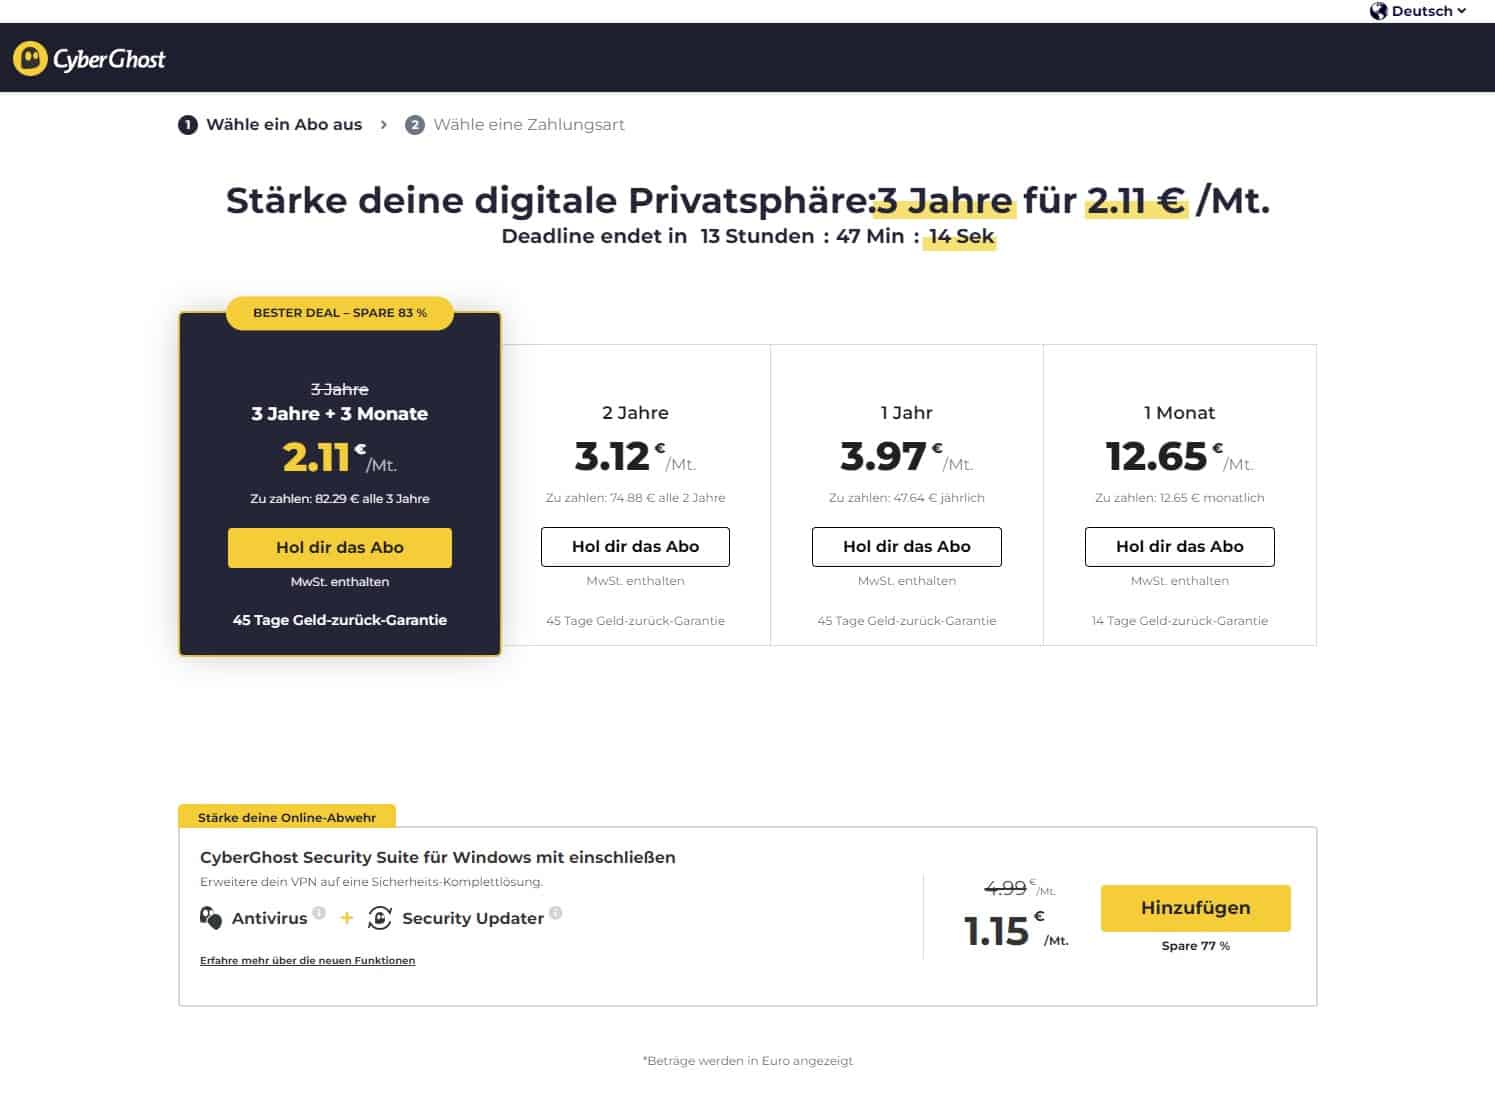Screen dimensions: 1495x1104
Task: Click the info icon next to Security Updater
Action: (x=556, y=912)
